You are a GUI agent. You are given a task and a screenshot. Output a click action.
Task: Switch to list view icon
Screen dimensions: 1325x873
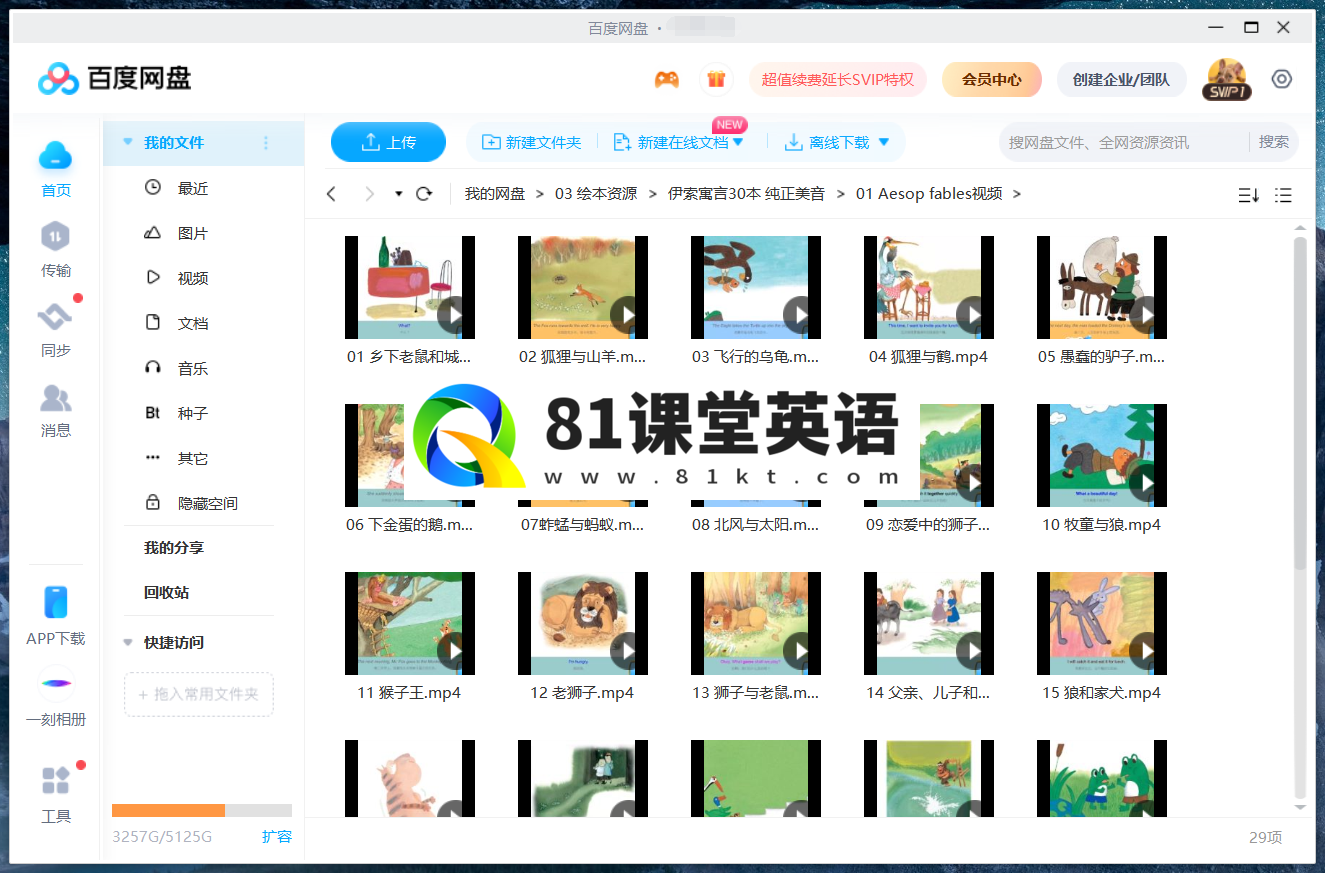(1283, 195)
